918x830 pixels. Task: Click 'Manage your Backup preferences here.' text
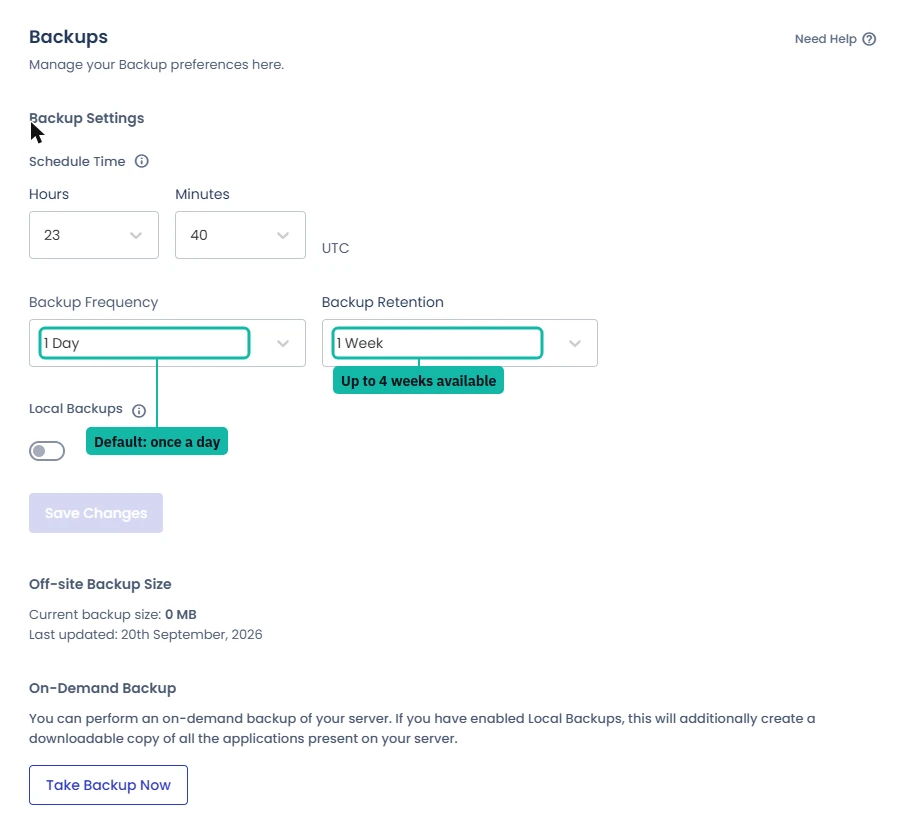click(156, 64)
